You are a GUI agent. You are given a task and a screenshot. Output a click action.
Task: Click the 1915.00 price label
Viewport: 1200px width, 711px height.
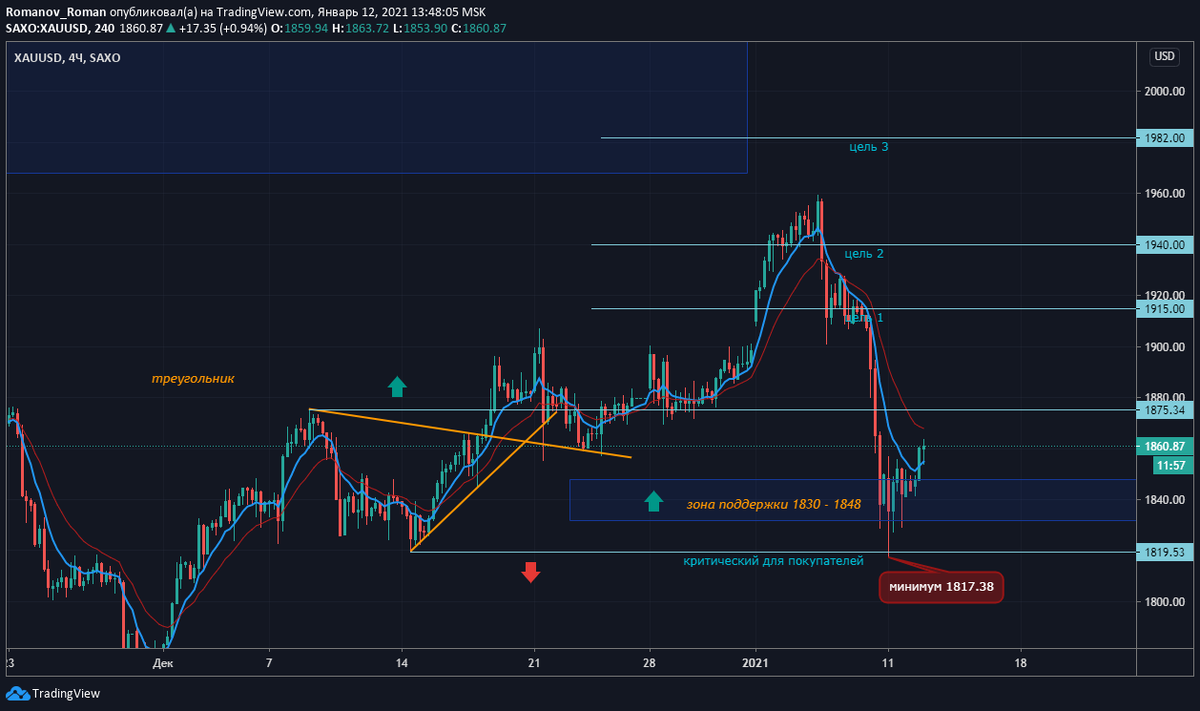tap(1165, 309)
